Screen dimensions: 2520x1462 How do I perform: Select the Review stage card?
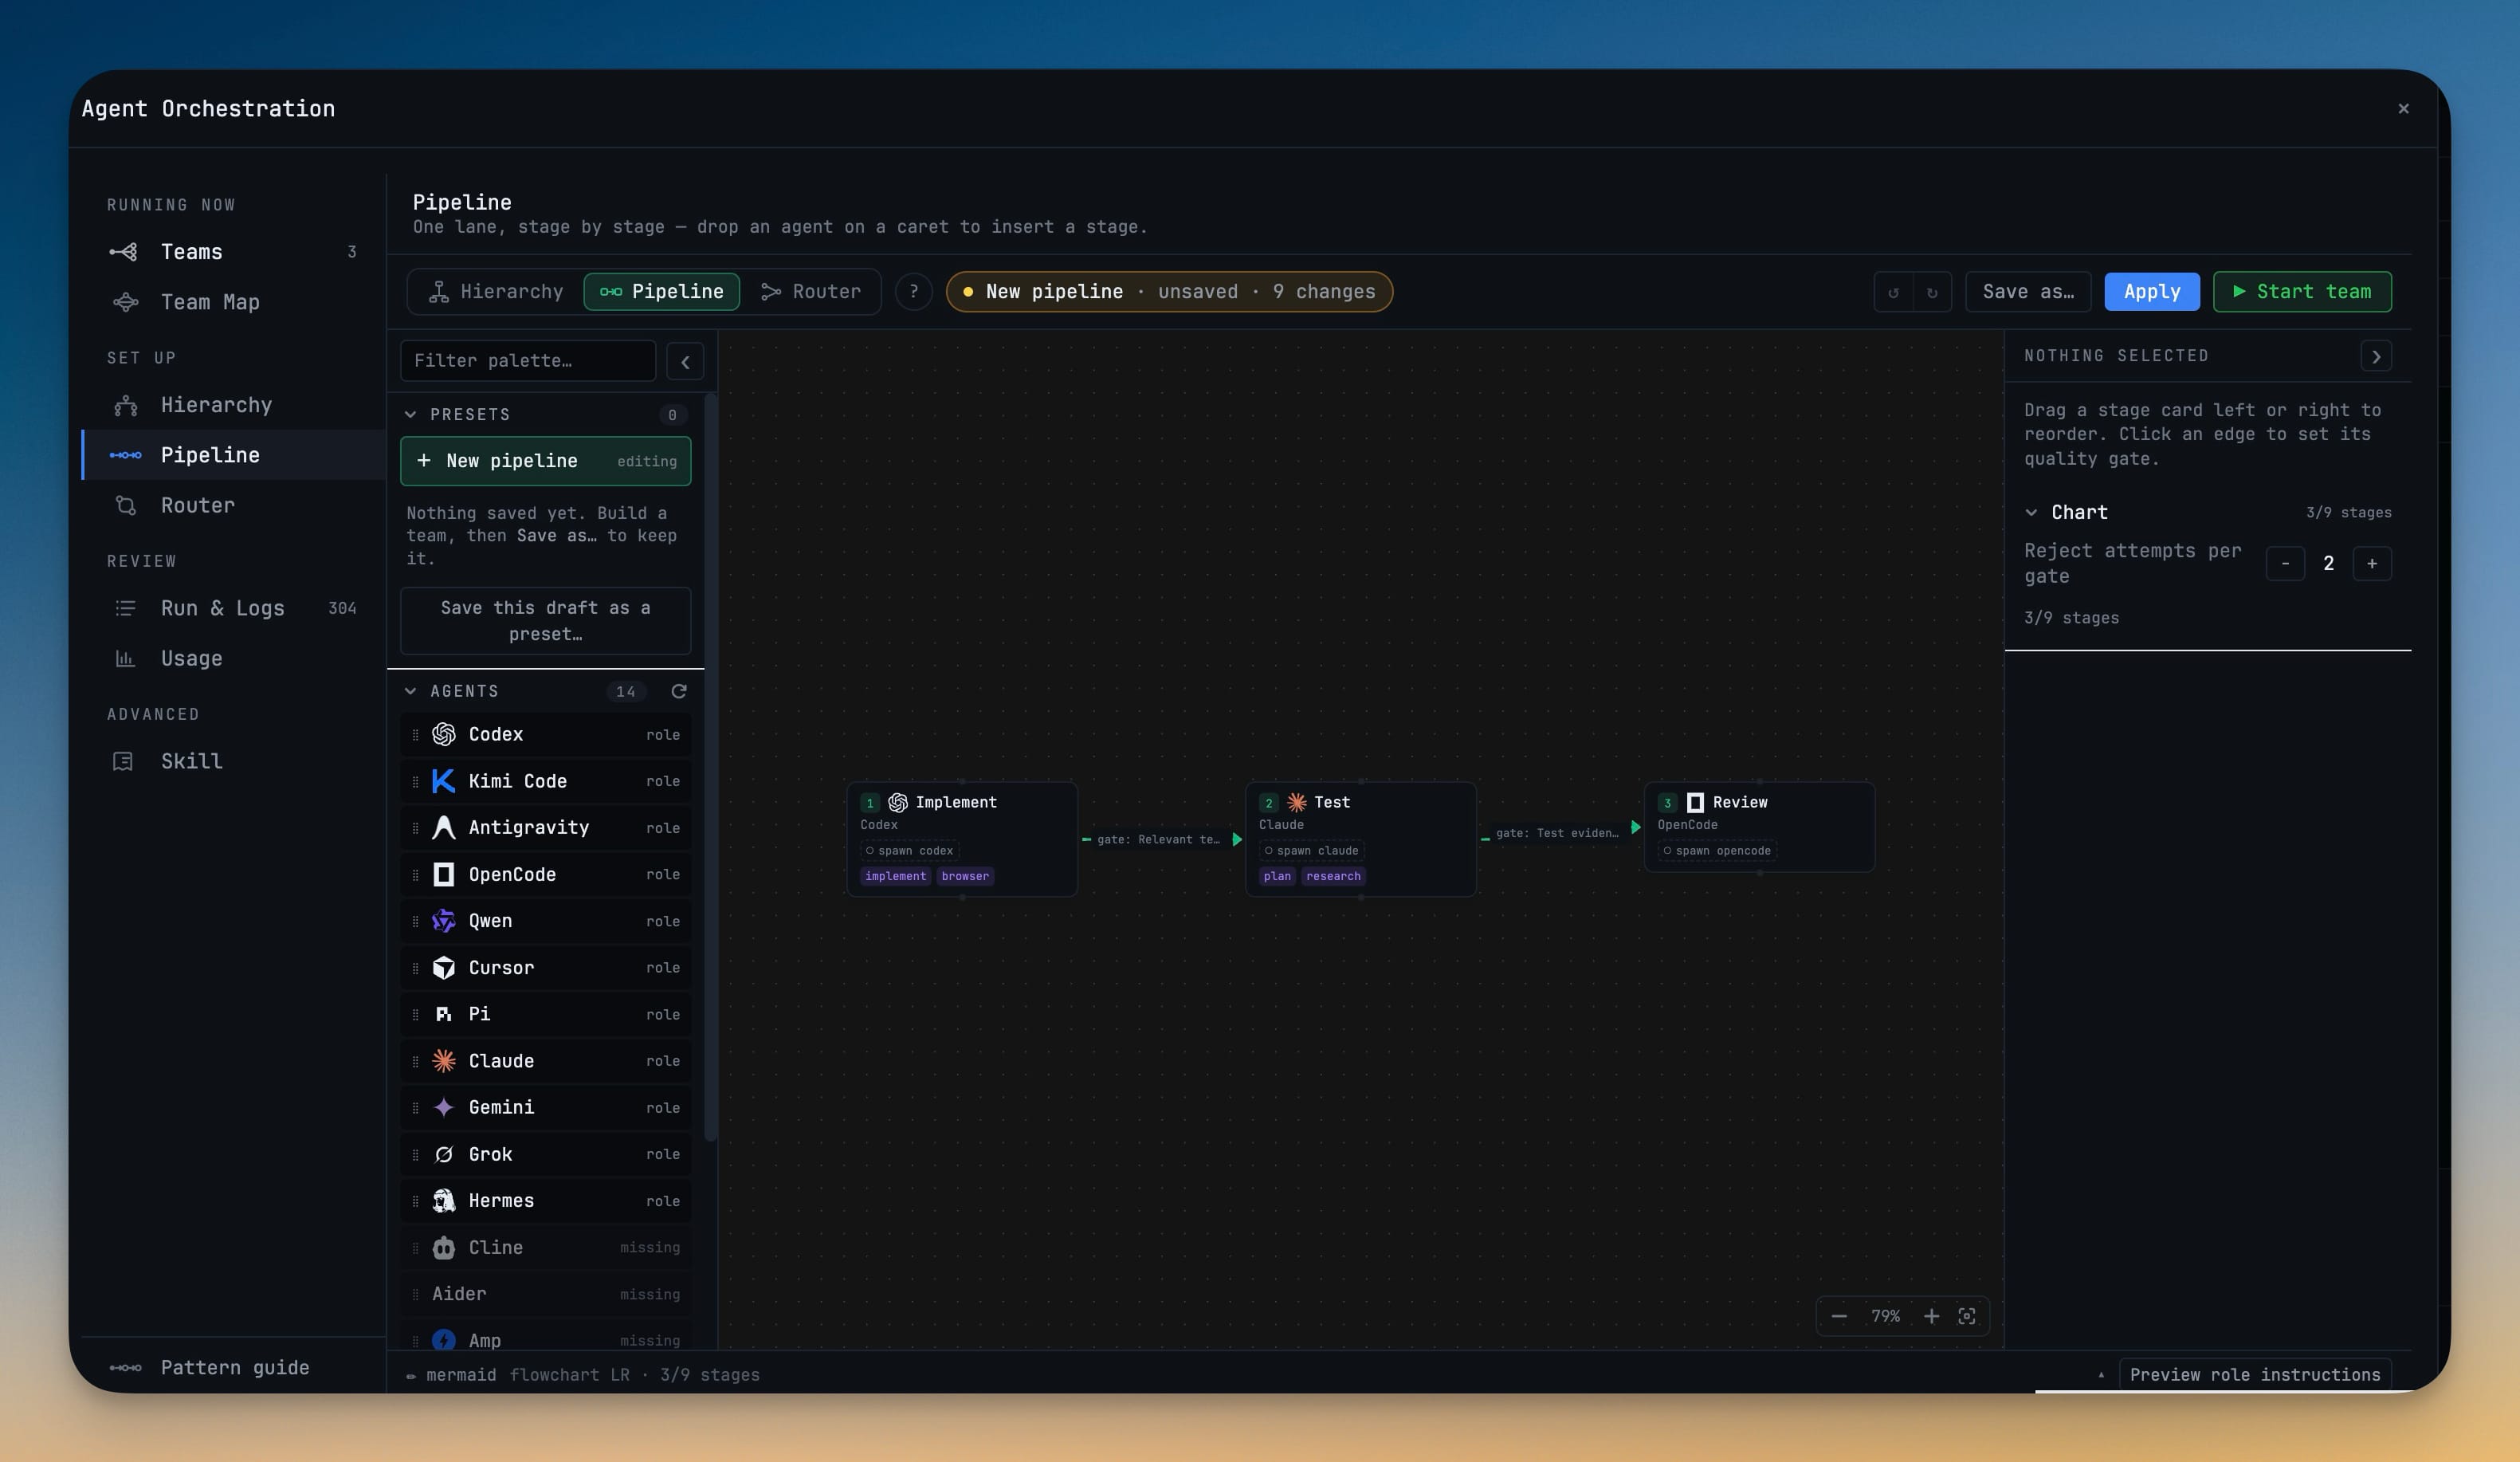tap(1759, 827)
